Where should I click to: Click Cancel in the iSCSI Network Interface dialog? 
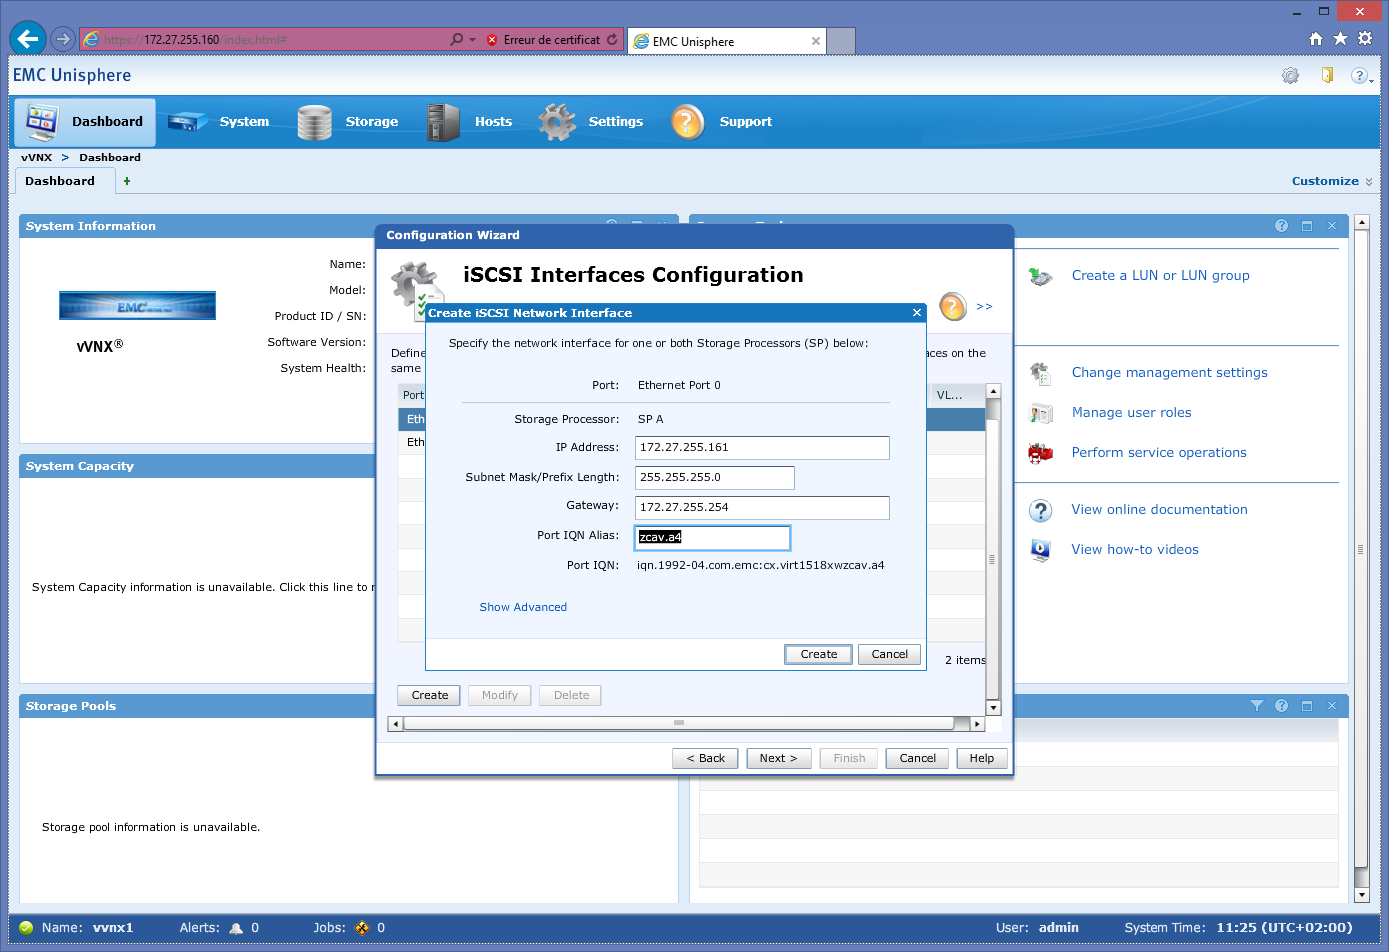890,654
